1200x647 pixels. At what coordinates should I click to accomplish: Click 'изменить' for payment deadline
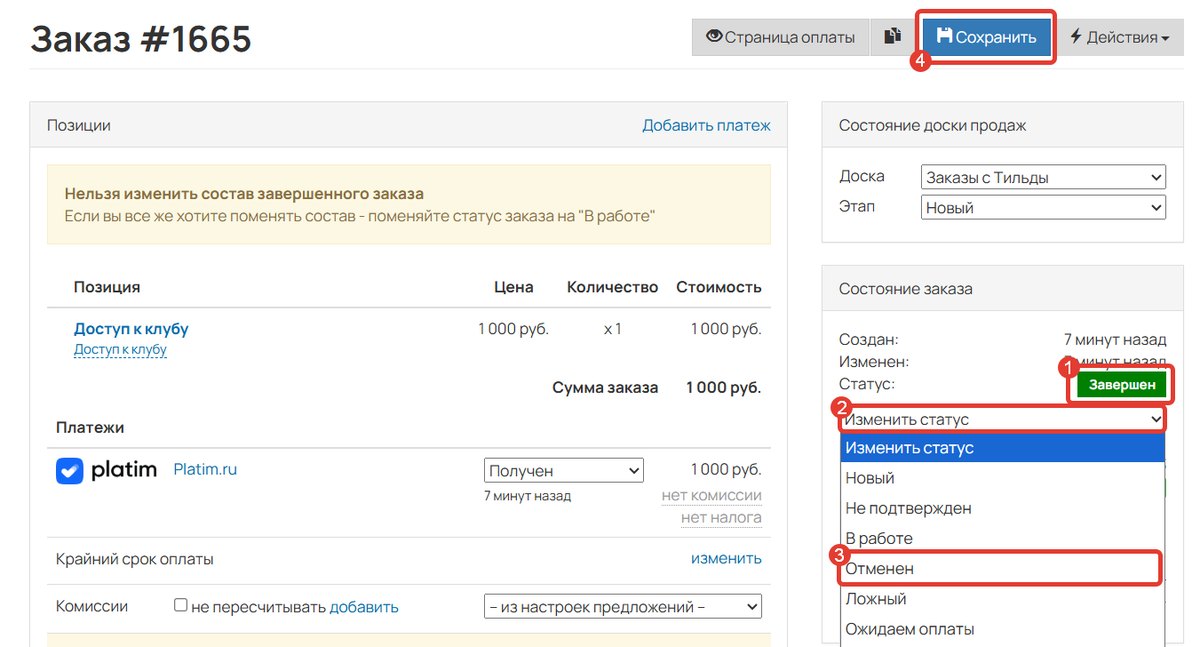726,558
